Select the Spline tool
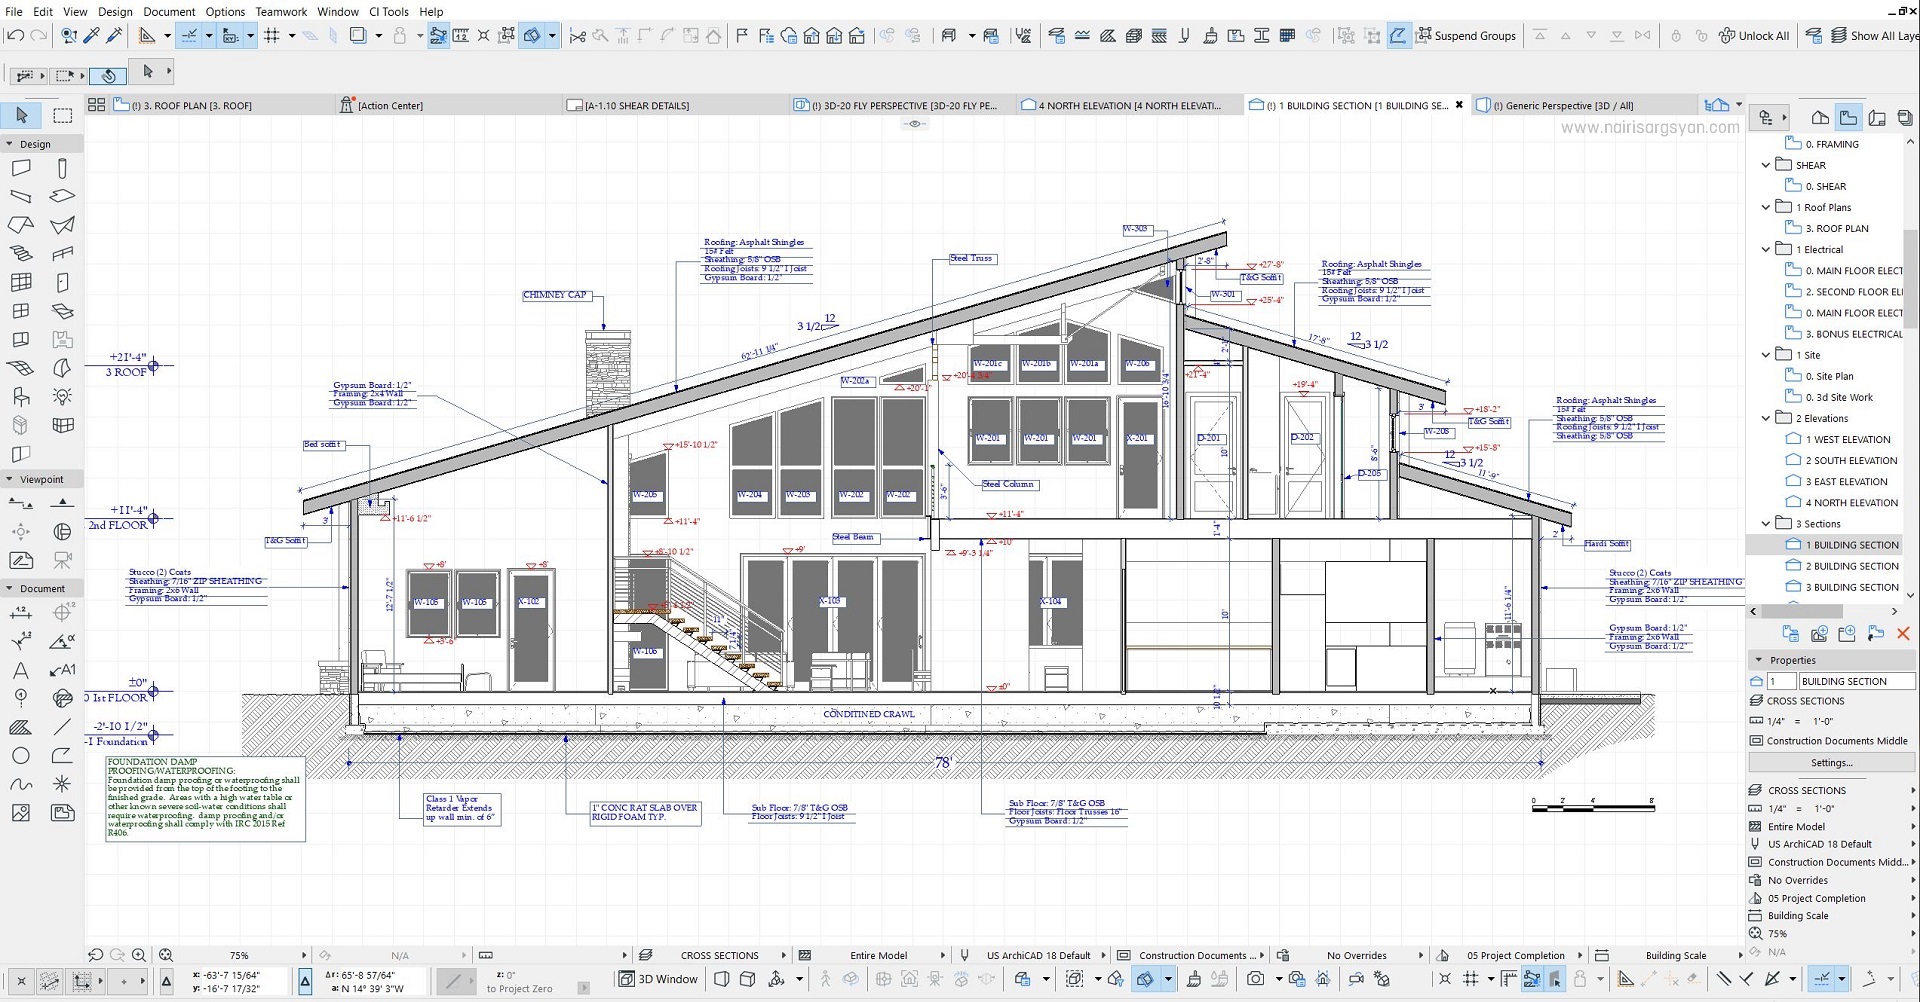 click(21, 784)
